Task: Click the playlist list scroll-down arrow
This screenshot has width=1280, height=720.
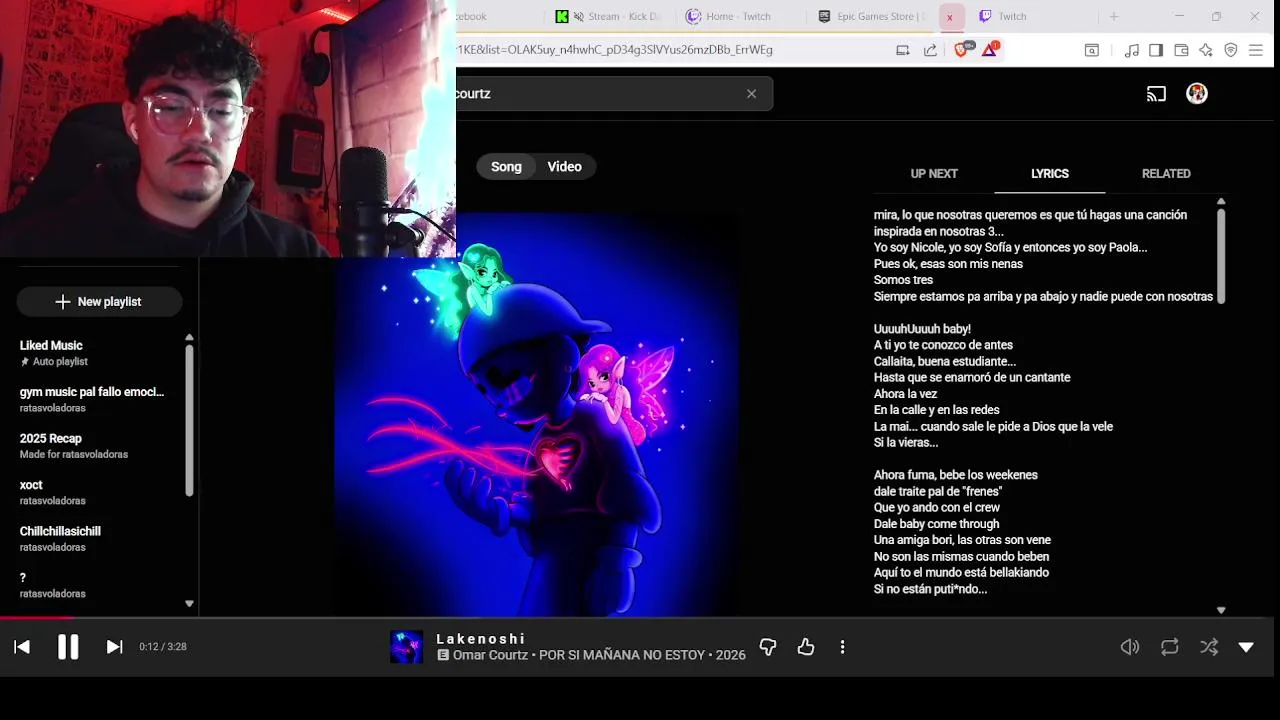Action: tap(189, 604)
